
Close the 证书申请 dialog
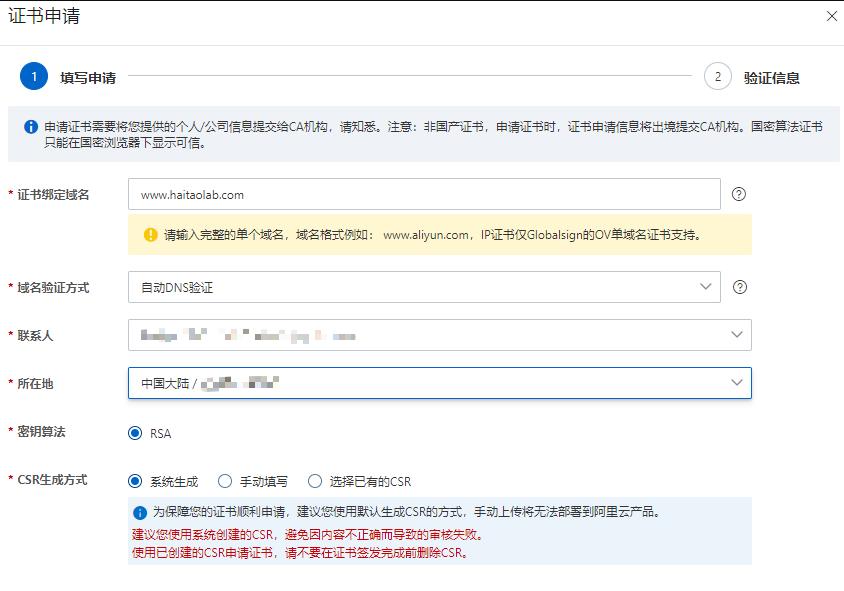click(x=831, y=16)
